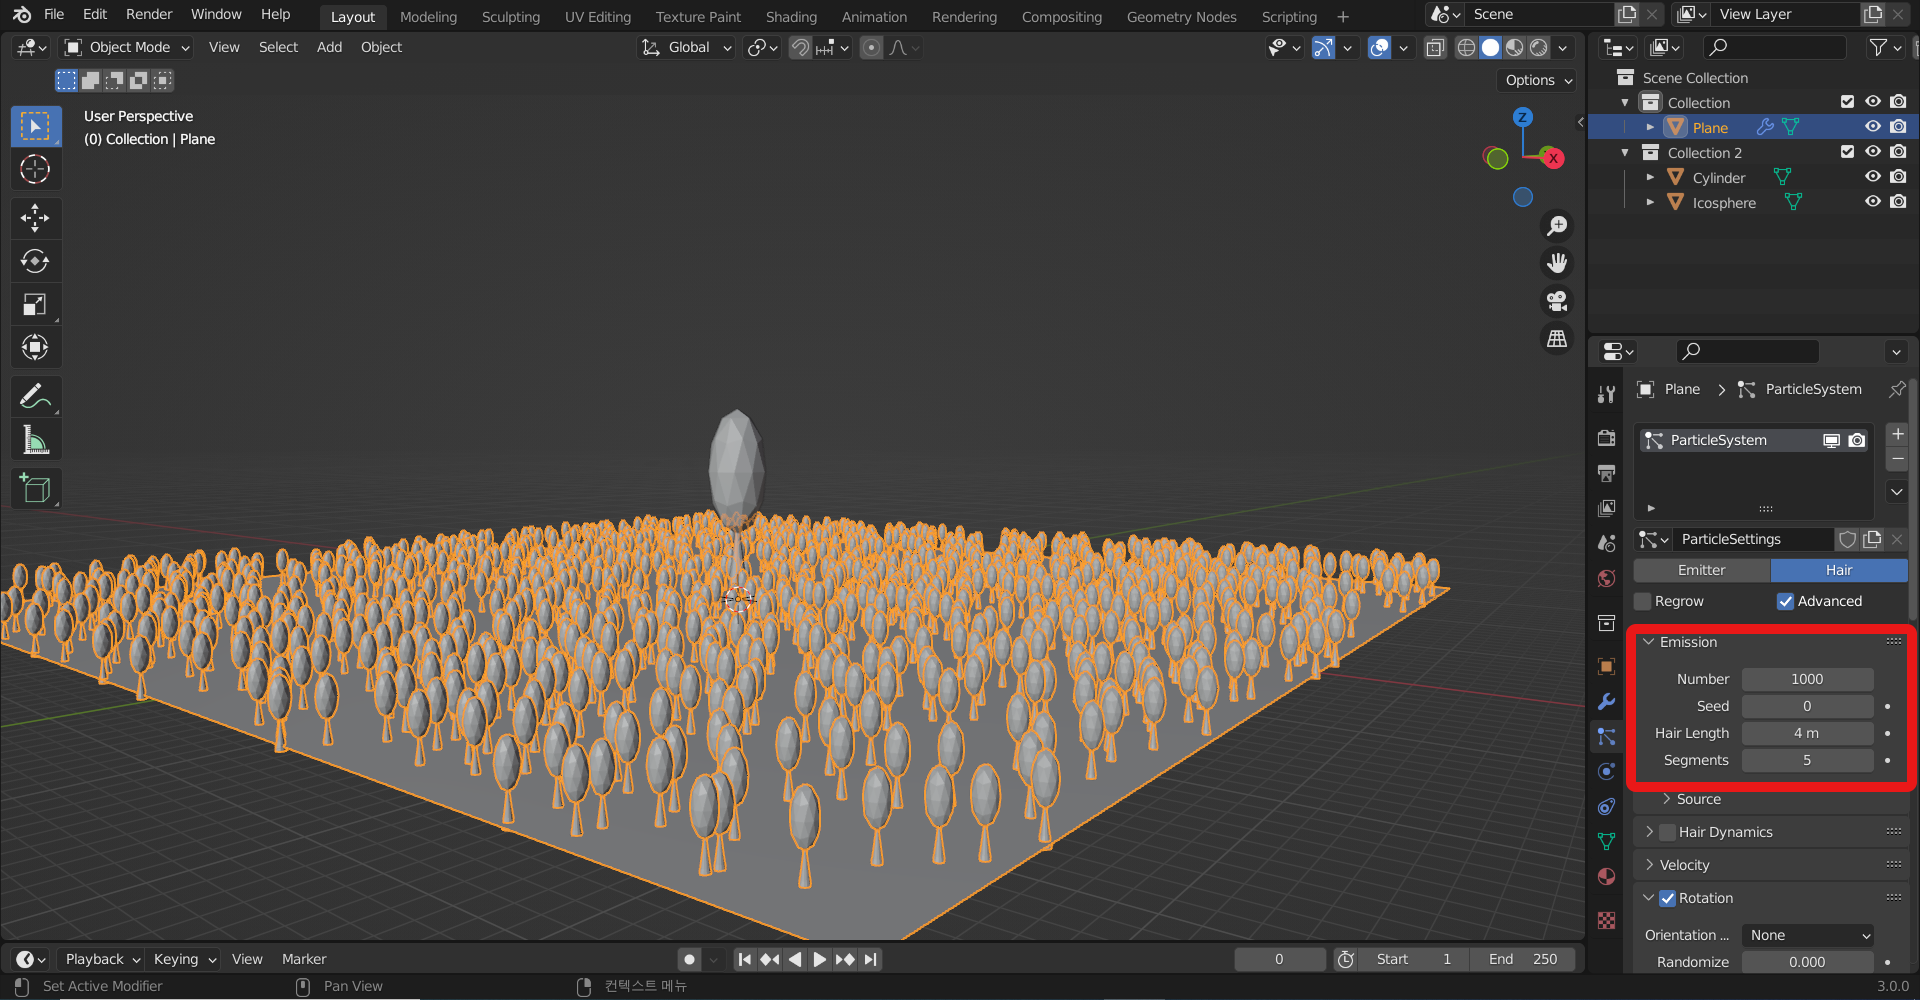Screen dimensions: 1920x1000
Task: Toggle X-ray mode
Action: pos(1435,47)
